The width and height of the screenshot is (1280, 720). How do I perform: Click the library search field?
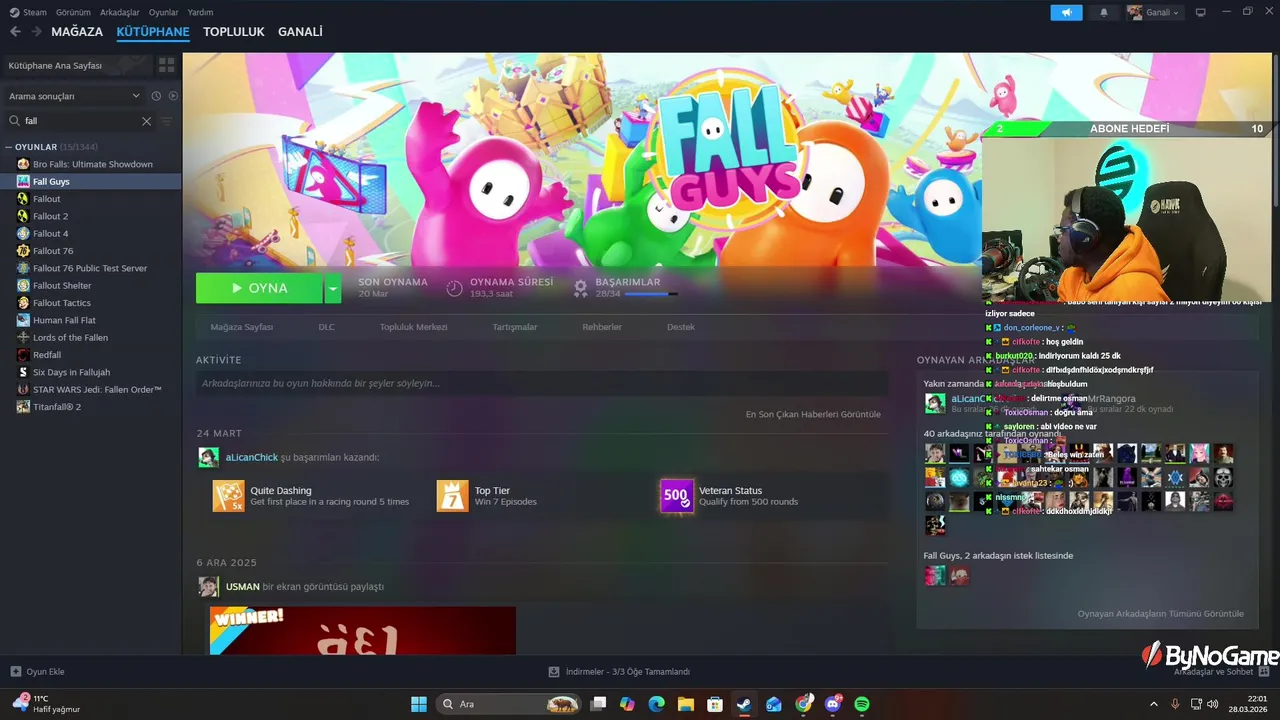coord(80,121)
